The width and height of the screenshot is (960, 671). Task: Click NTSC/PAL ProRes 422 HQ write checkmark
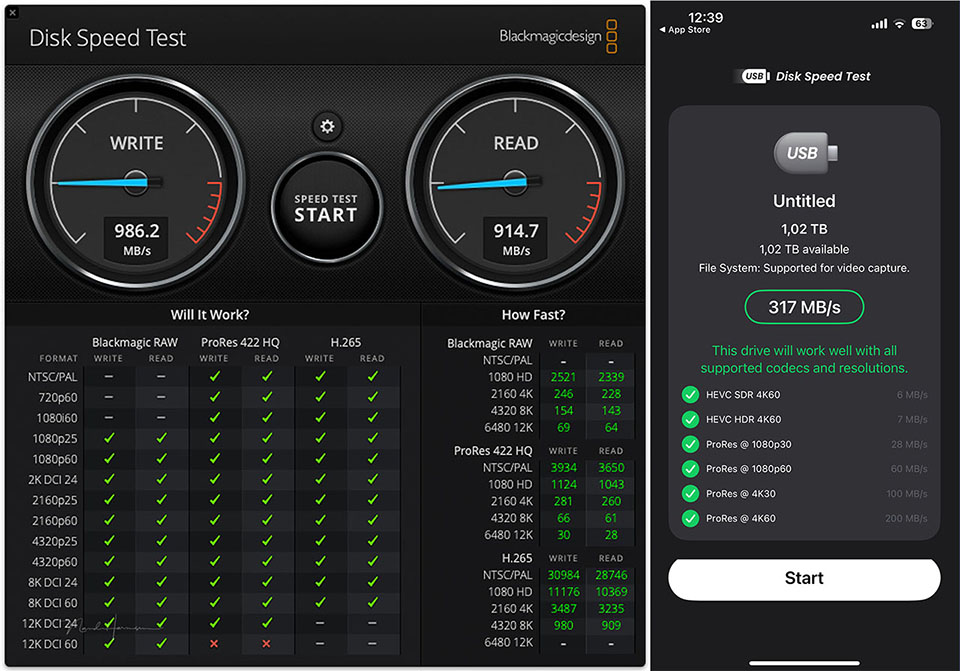pyautogui.click(x=214, y=377)
